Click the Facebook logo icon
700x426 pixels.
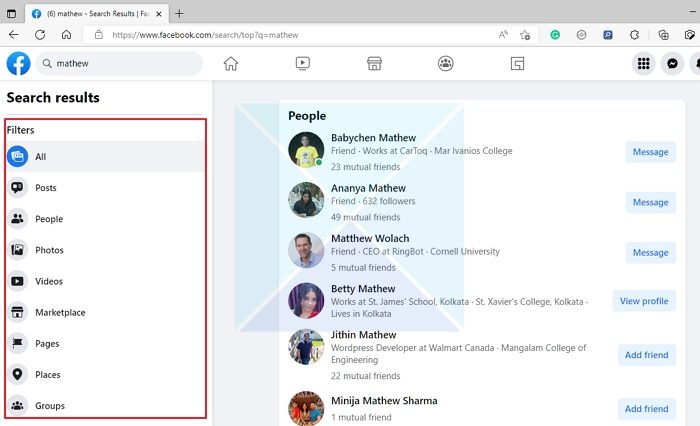18,63
